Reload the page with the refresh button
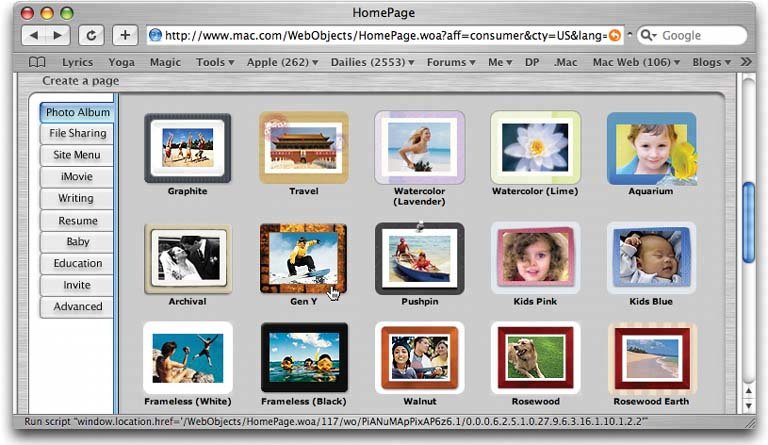The image size is (768, 445). tap(91, 35)
